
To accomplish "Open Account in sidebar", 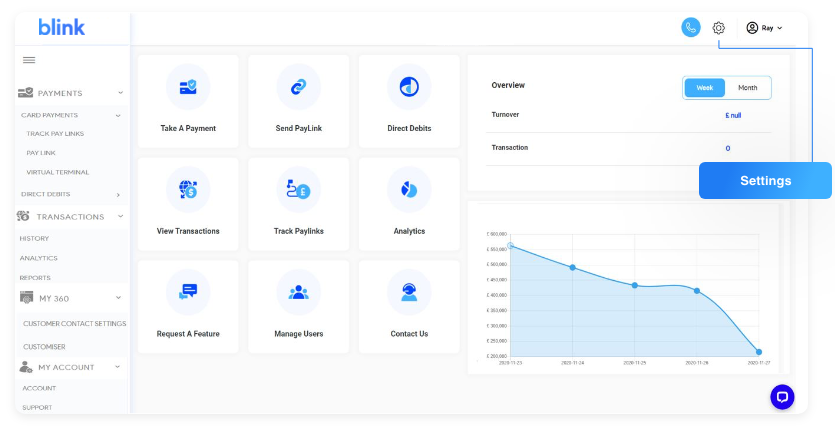I will click(x=39, y=388).
